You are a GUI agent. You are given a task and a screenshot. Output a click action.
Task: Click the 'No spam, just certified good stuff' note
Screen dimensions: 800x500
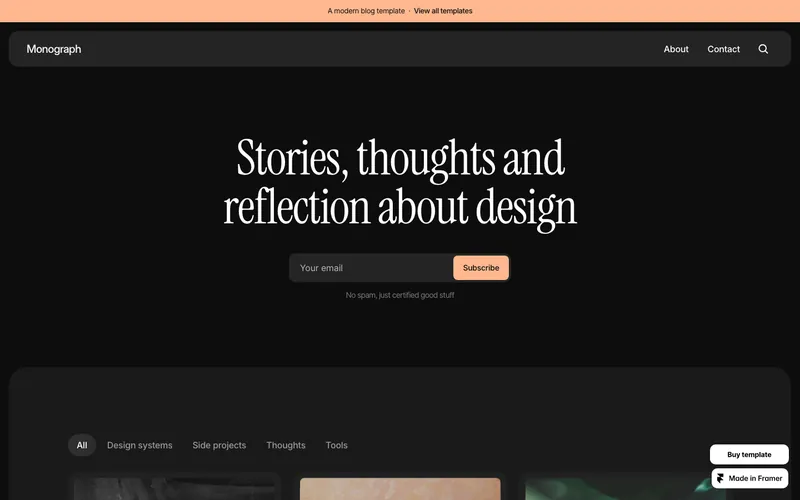click(400, 295)
